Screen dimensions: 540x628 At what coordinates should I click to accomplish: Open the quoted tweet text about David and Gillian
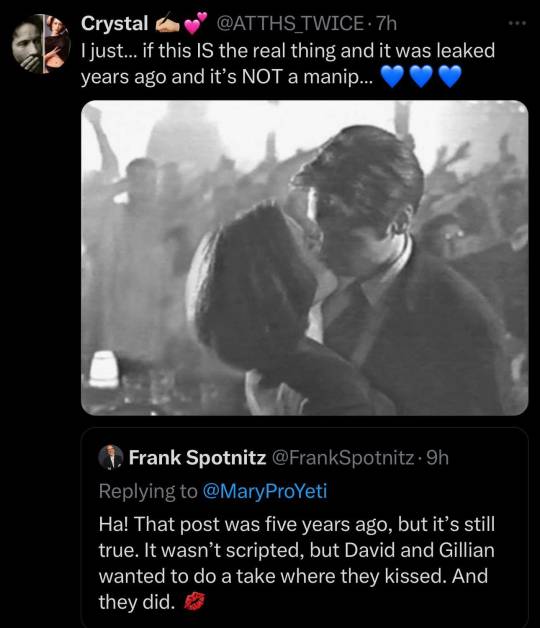[297, 563]
